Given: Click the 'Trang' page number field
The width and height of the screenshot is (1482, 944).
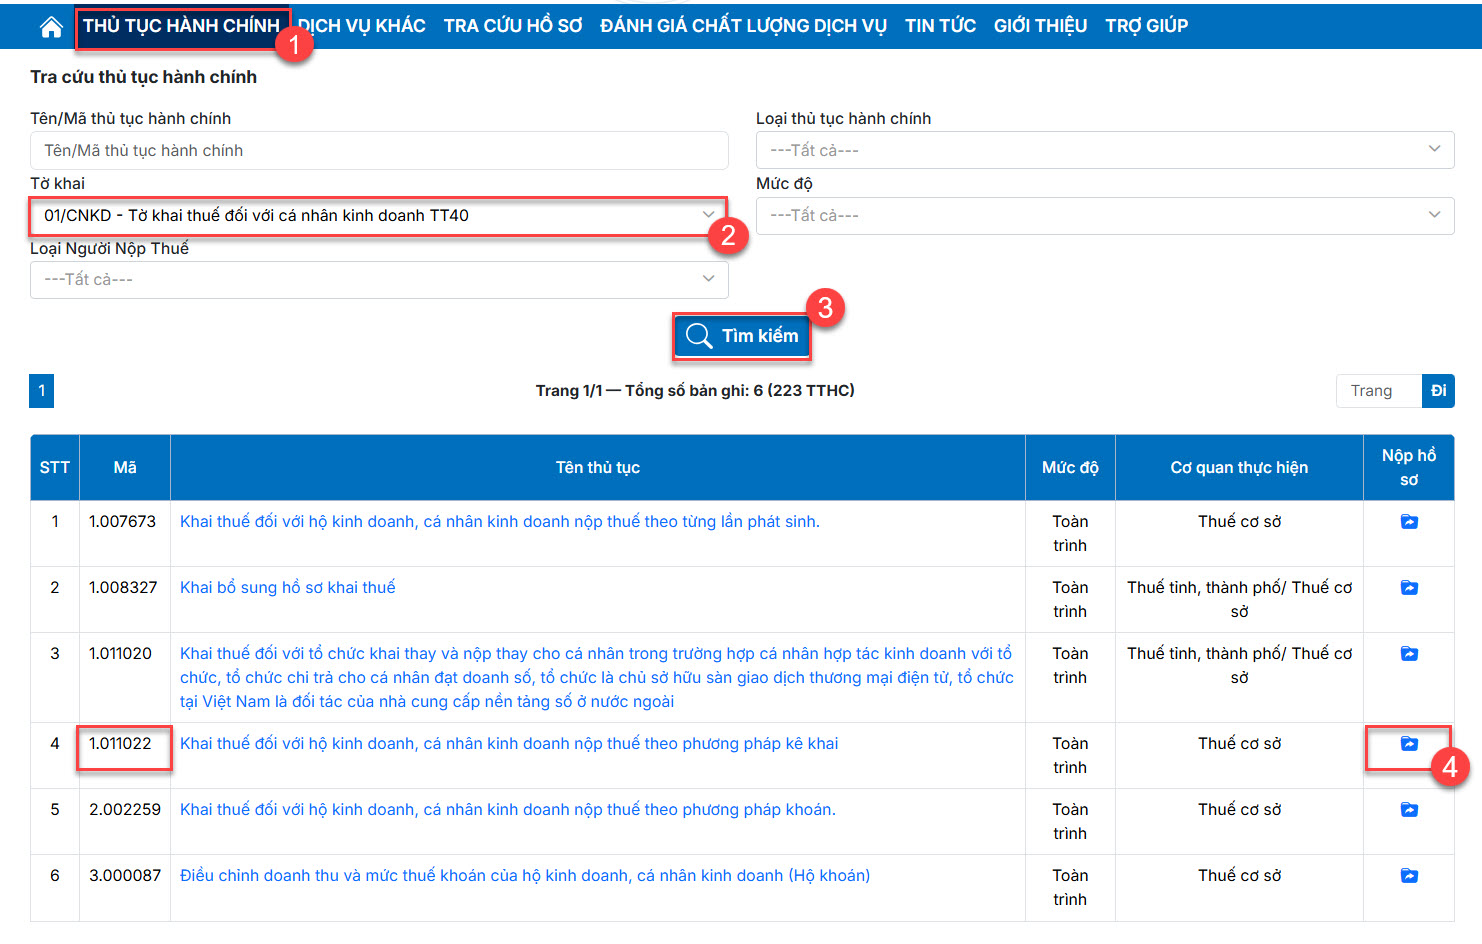Looking at the screenshot, I should coord(1378,391).
